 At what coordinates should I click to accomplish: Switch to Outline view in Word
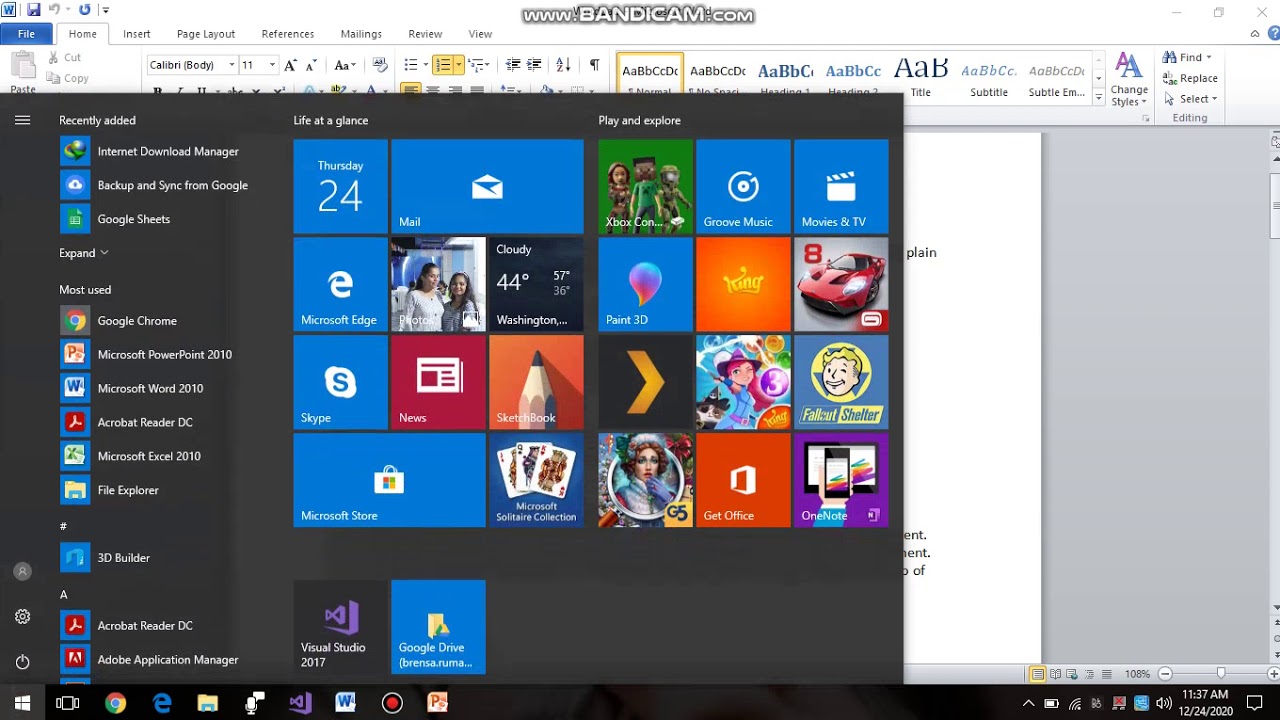point(1089,674)
